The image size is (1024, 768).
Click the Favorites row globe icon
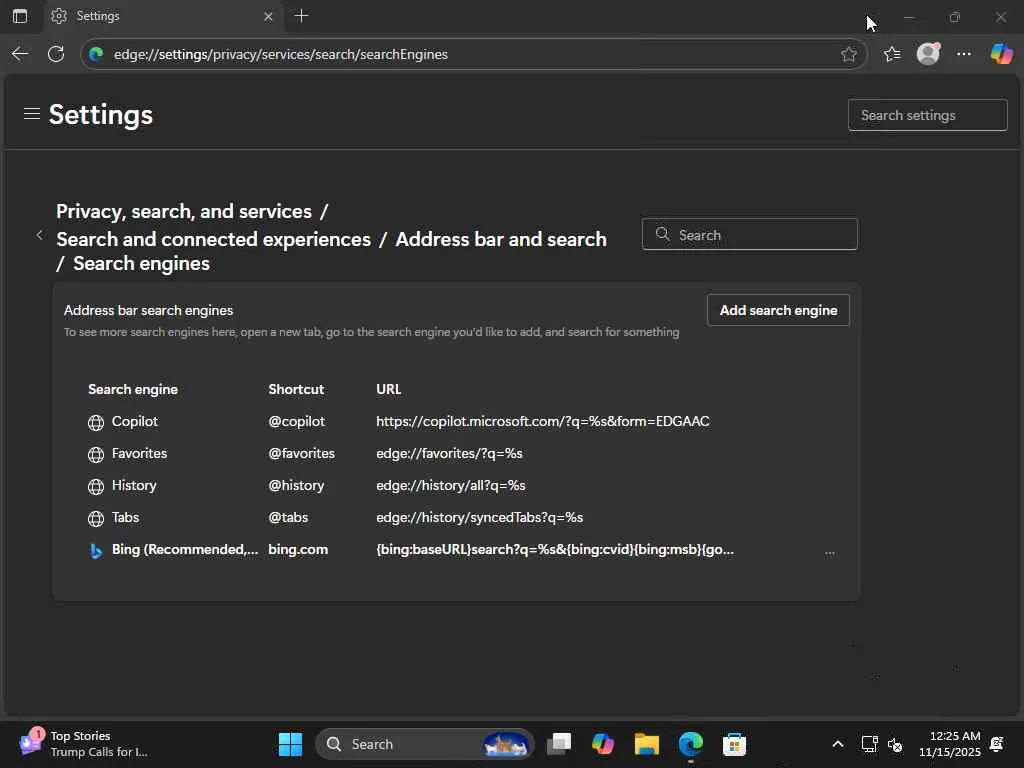coord(96,455)
